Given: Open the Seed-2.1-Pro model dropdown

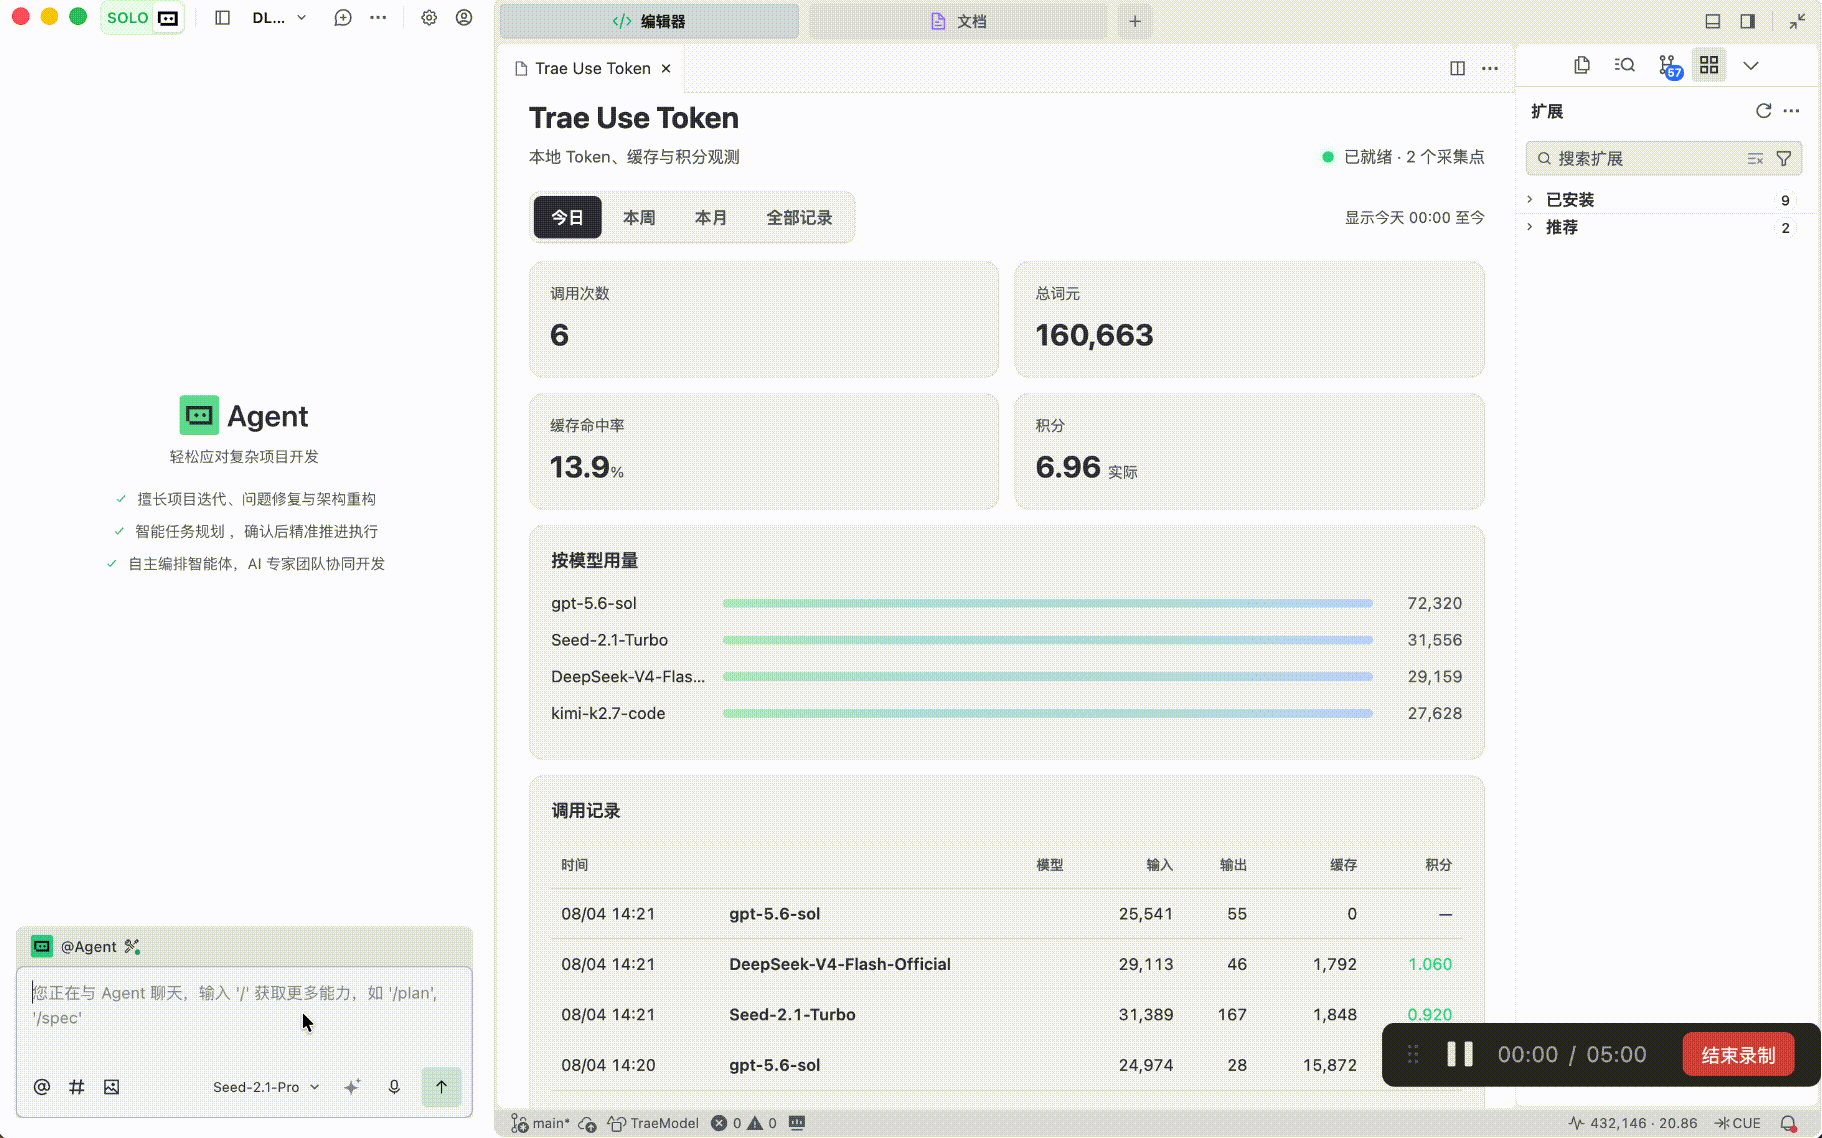Looking at the screenshot, I should coord(266,1087).
